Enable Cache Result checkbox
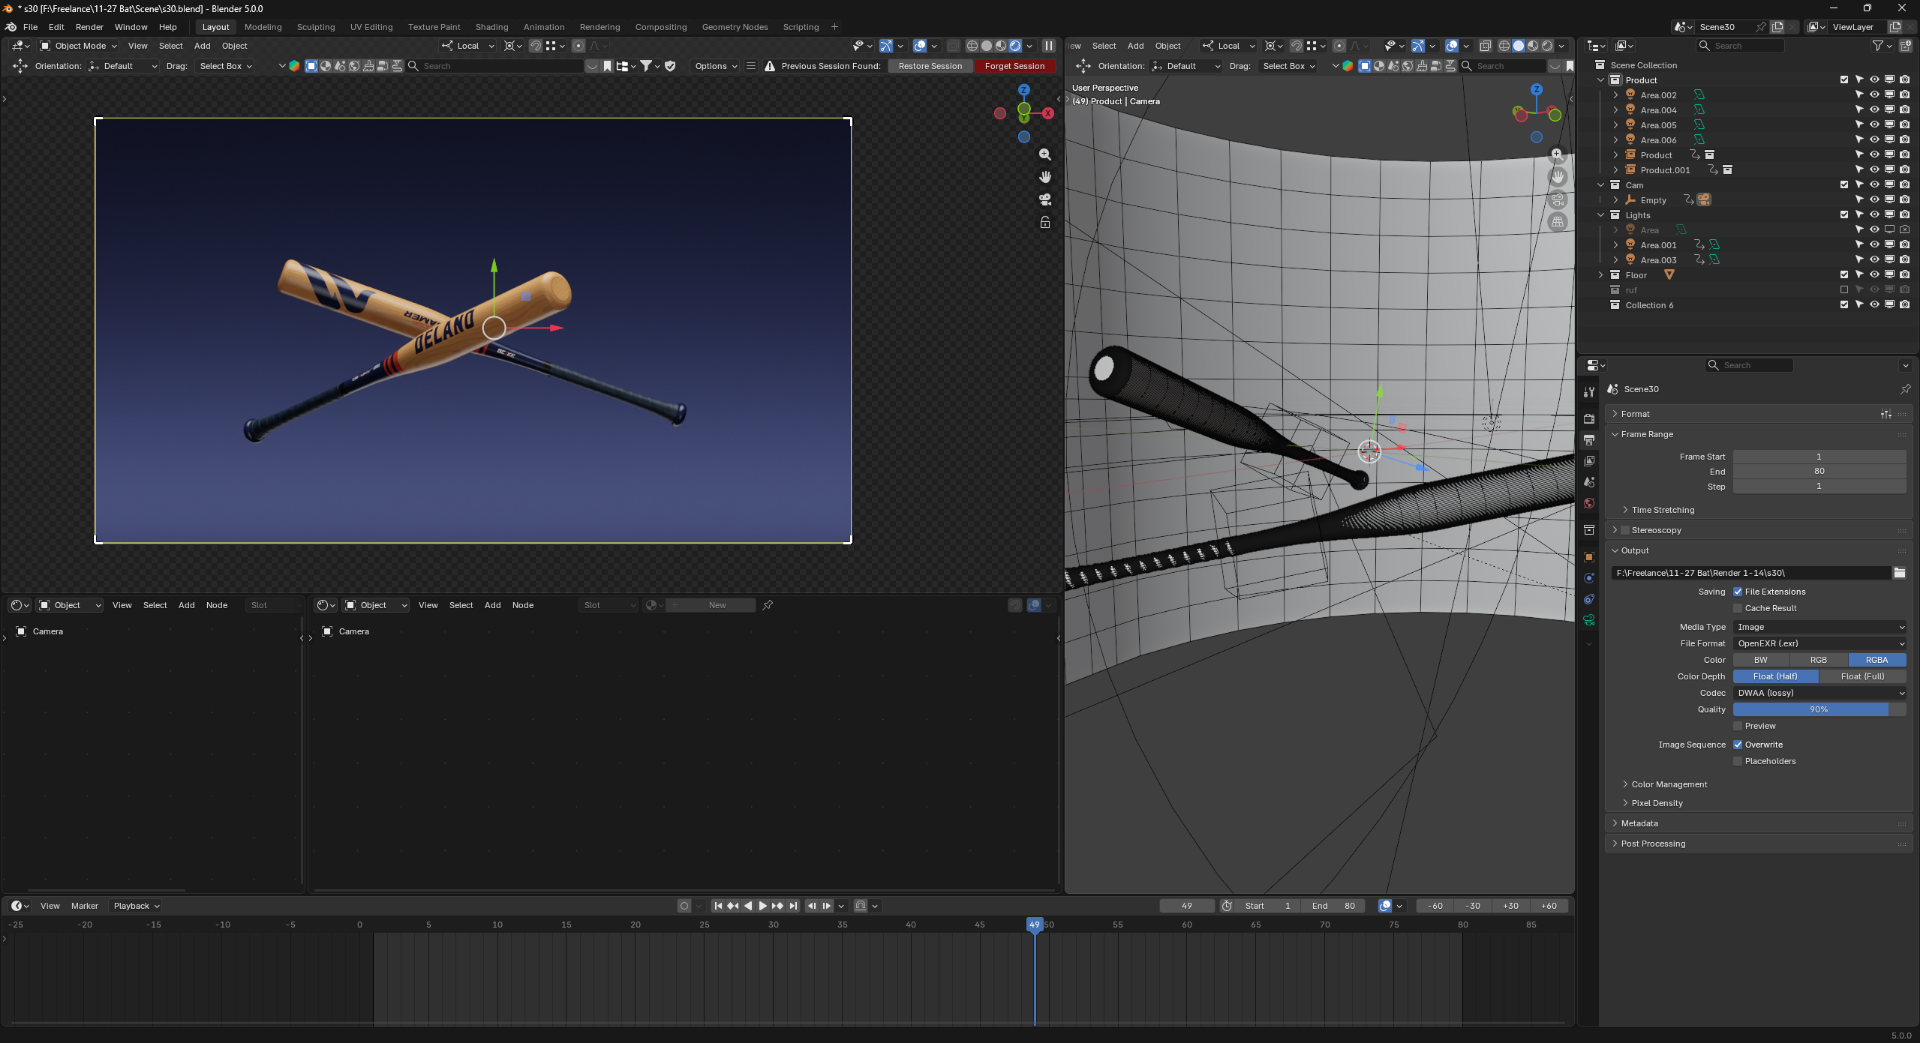This screenshot has height=1043, width=1920. [1738, 608]
